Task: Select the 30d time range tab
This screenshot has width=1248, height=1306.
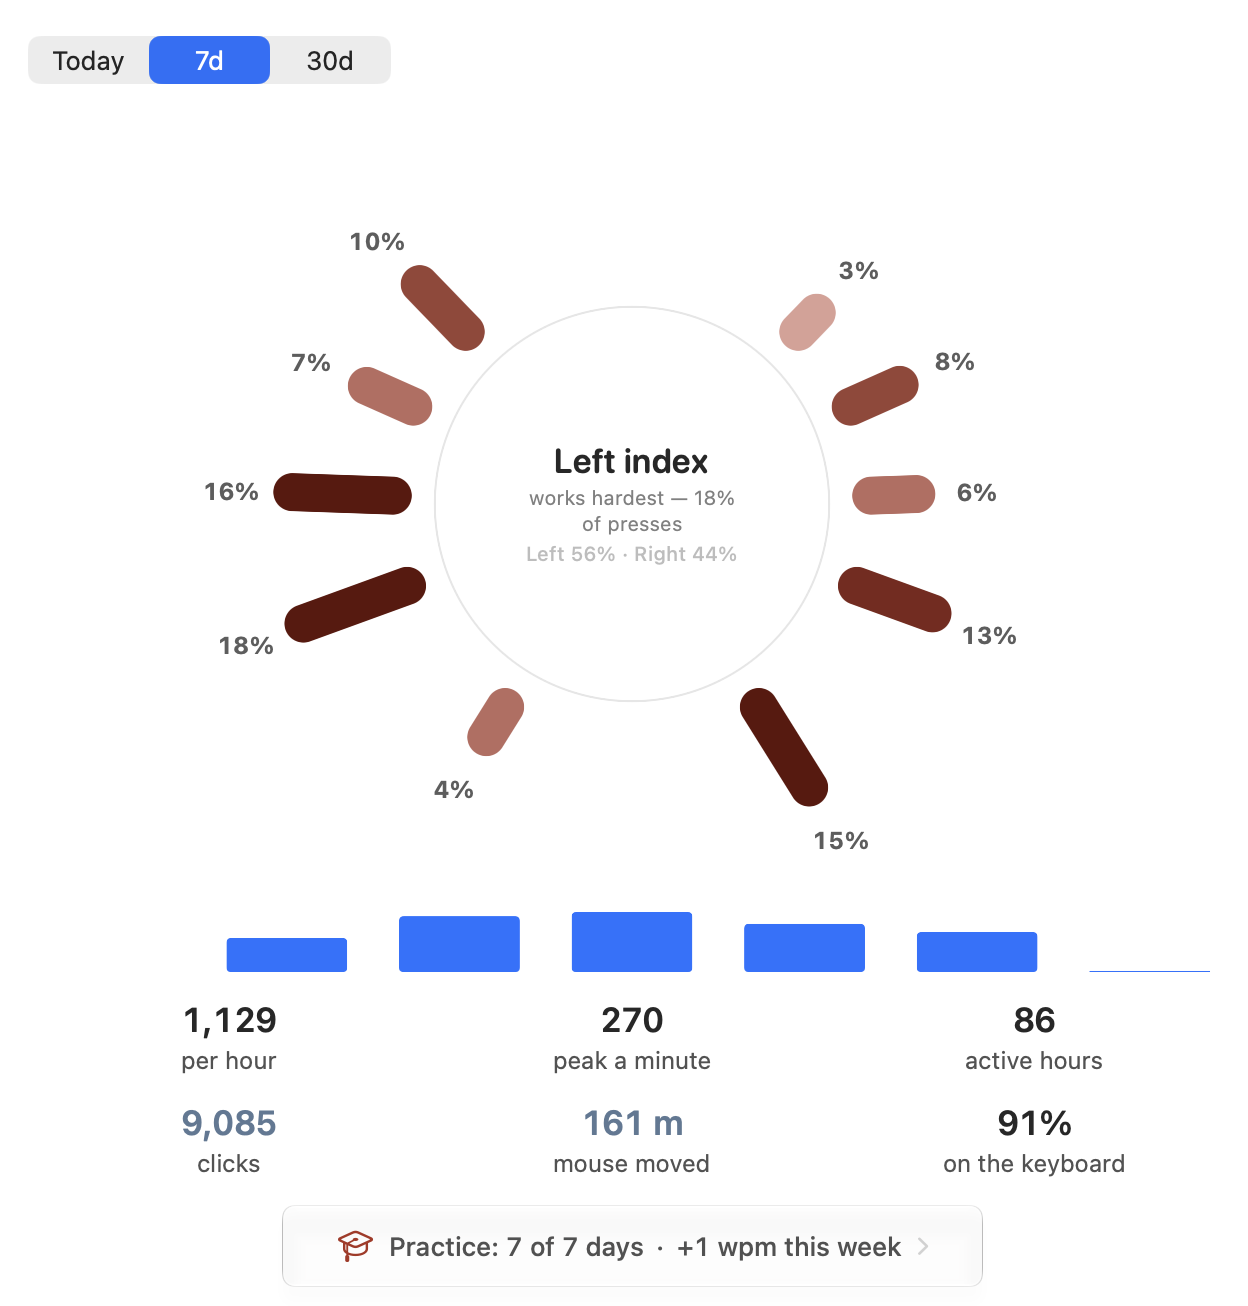Action: (330, 60)
